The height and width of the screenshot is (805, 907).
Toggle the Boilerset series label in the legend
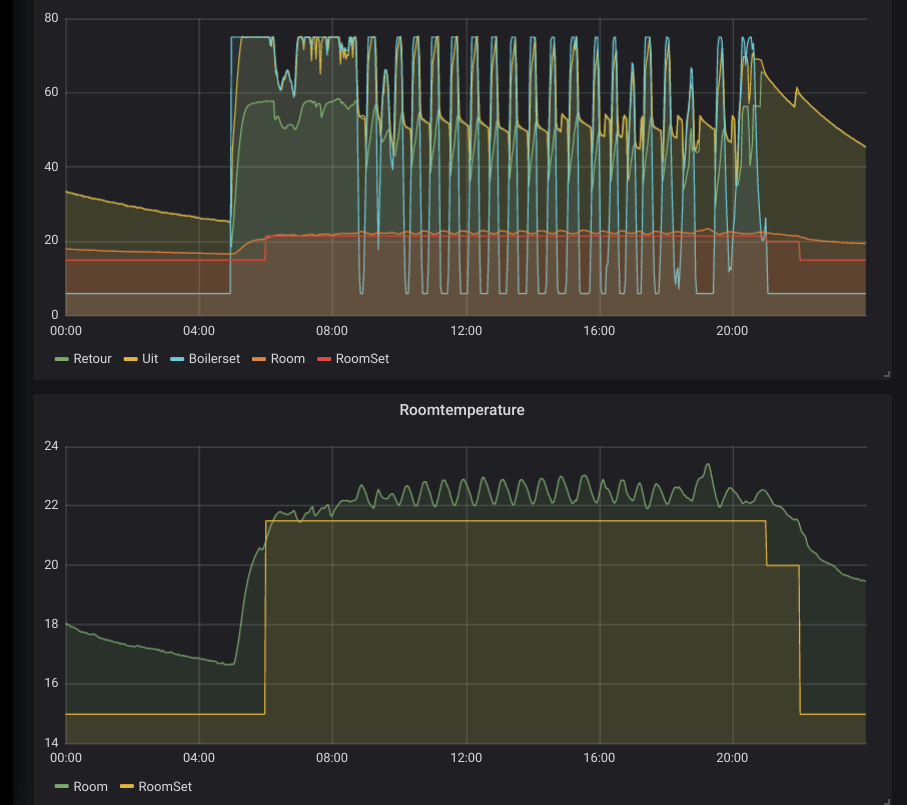[x=214, y=359]
